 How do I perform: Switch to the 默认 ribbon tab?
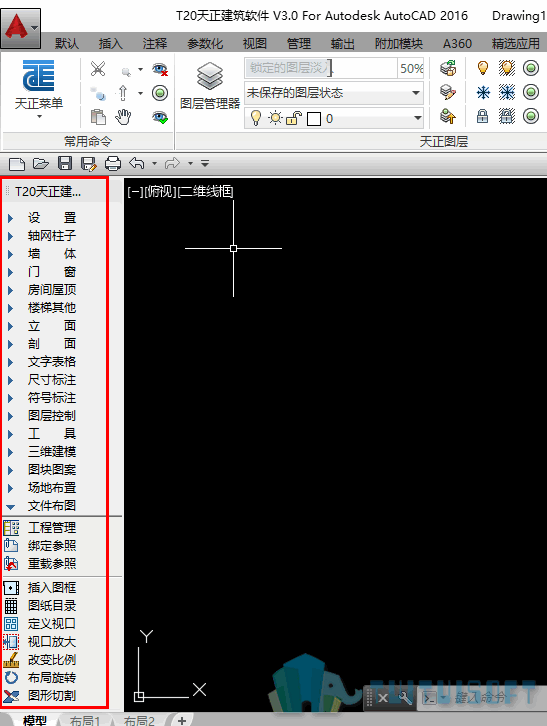pyautogui.click(x=67, y=44)
